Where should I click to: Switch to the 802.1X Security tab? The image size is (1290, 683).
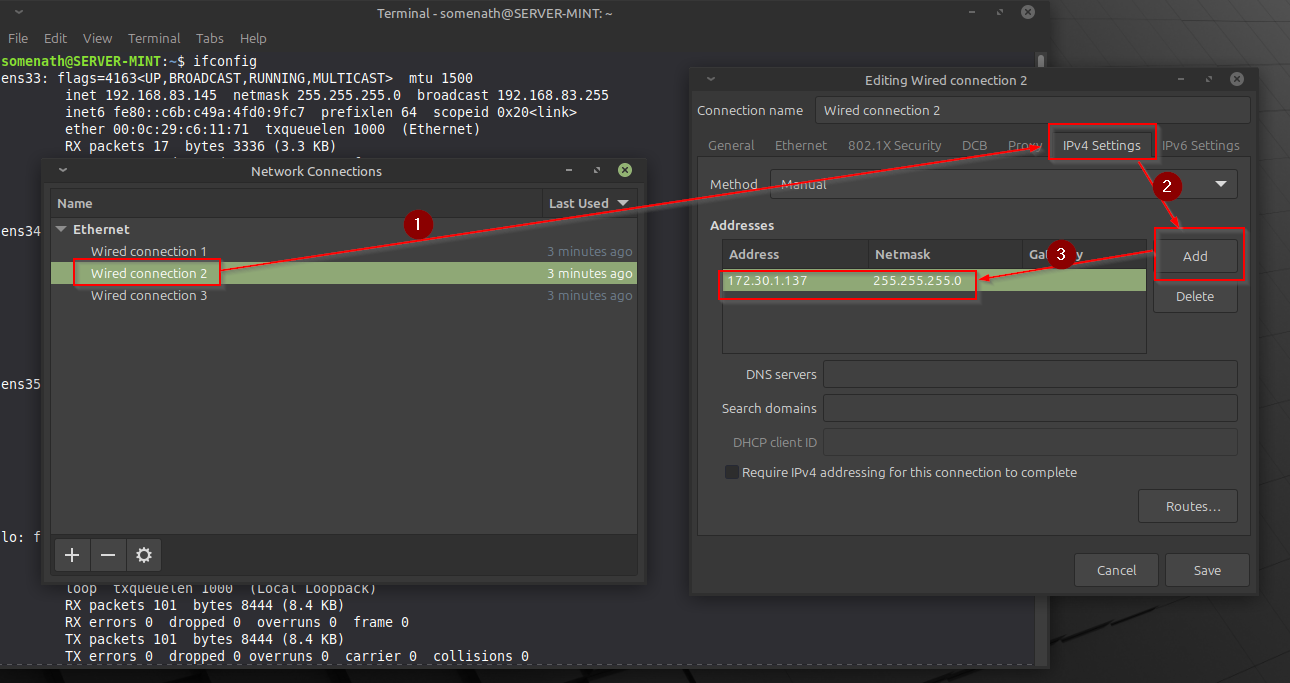pos(895,145)
